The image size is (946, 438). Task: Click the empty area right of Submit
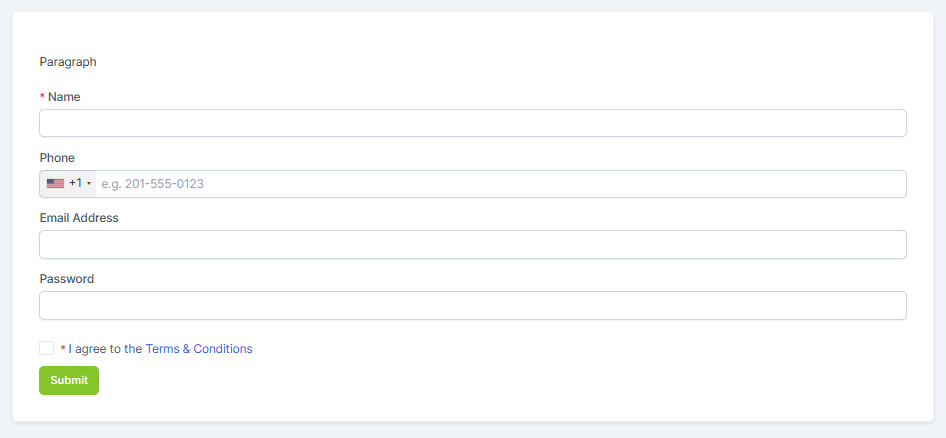(500, 381)
